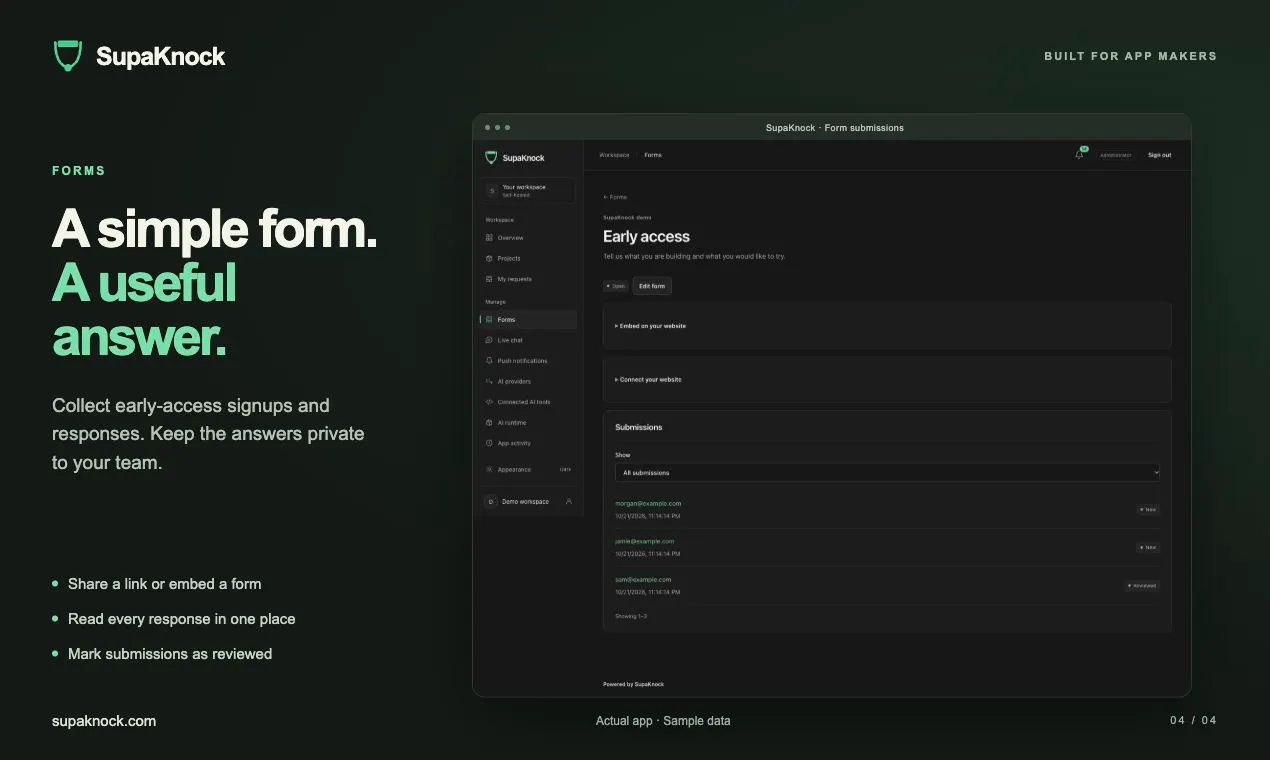
Task: Click the Connected AI tools code icon
Action: pyautogui.click(x=489, y=402)
